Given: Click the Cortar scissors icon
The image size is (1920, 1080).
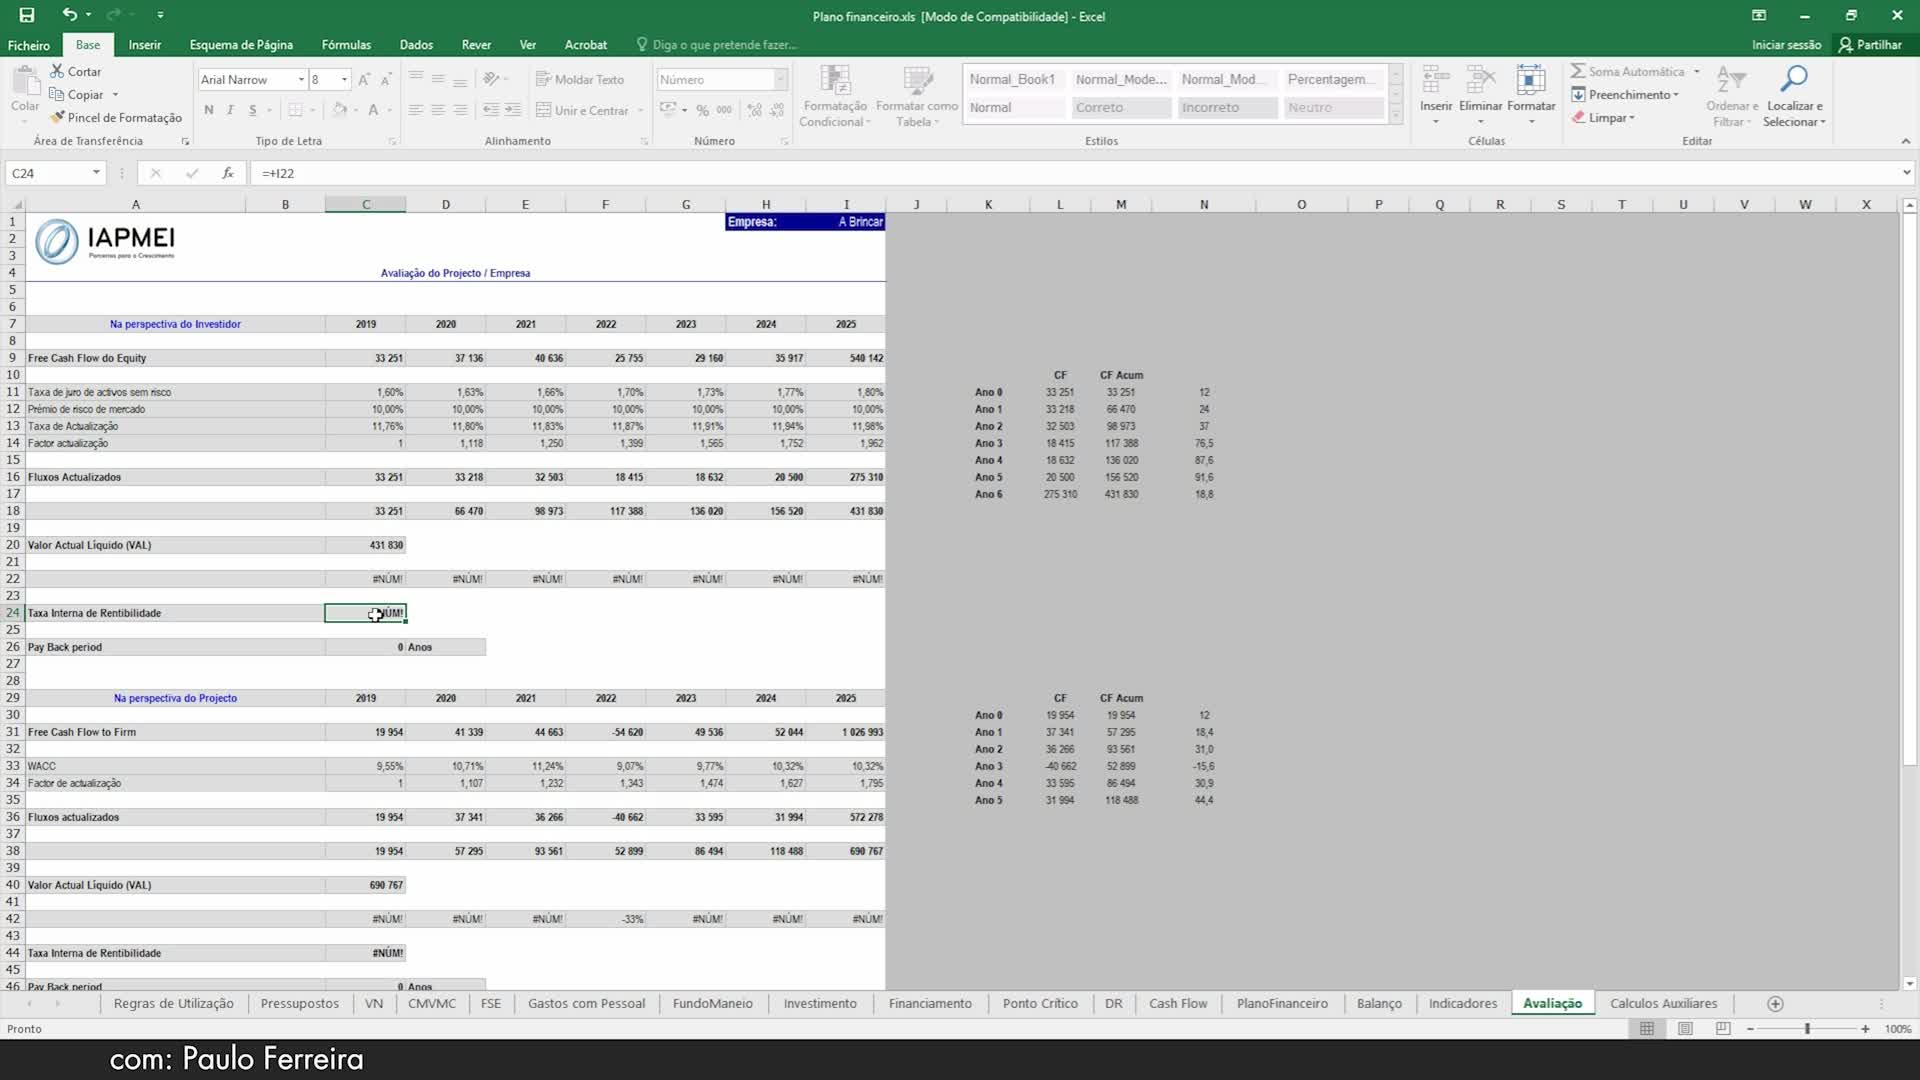Looking at the screenshot, I should pos(57,71).
